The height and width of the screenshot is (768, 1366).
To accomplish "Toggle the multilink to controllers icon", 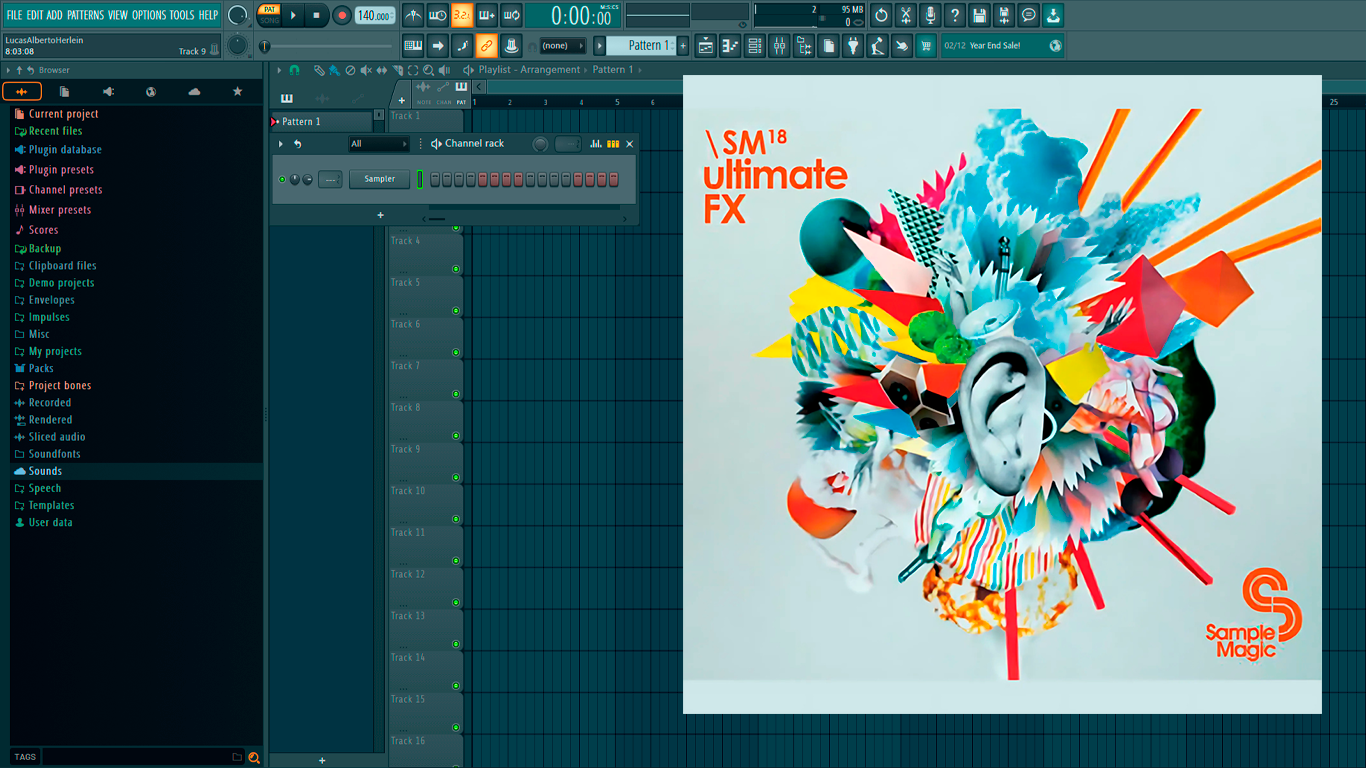I will [486, 45].
